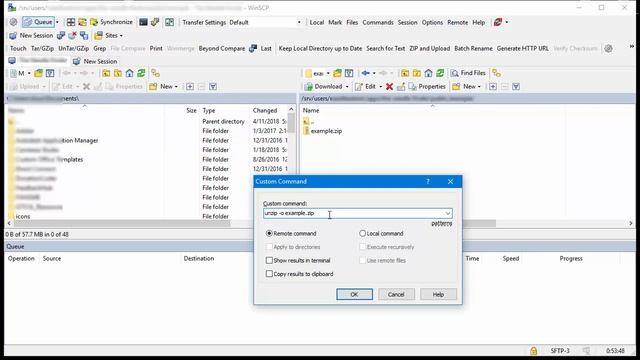Screen dimensions: 640x360
Task: Open the Commands menu
Action: coord(378,22)
